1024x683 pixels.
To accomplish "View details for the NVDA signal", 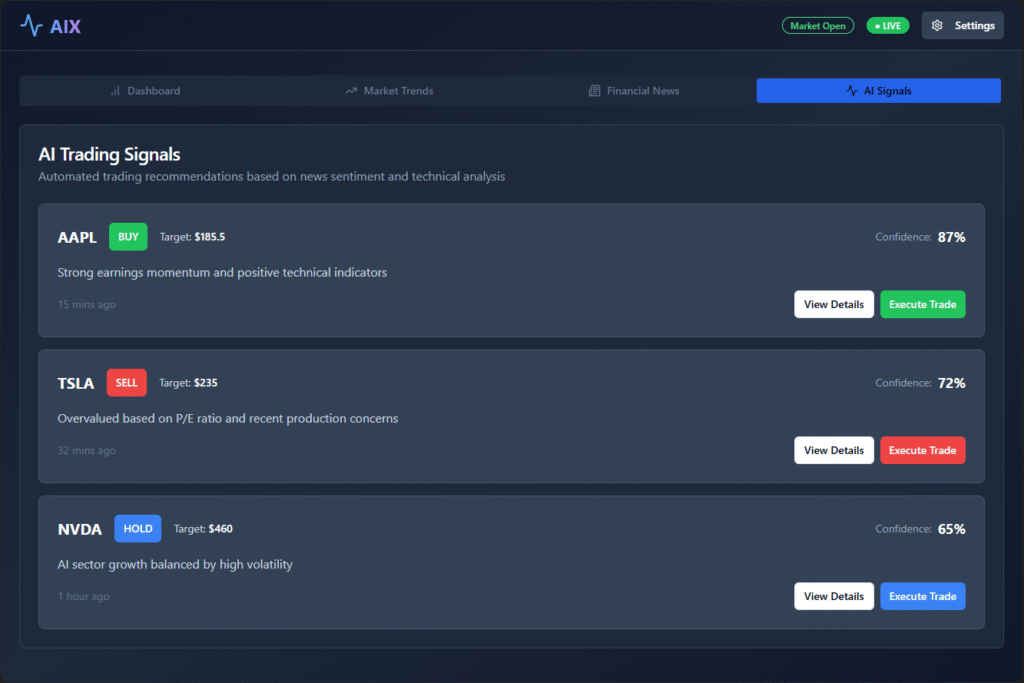I will click(x=834, y=596).
